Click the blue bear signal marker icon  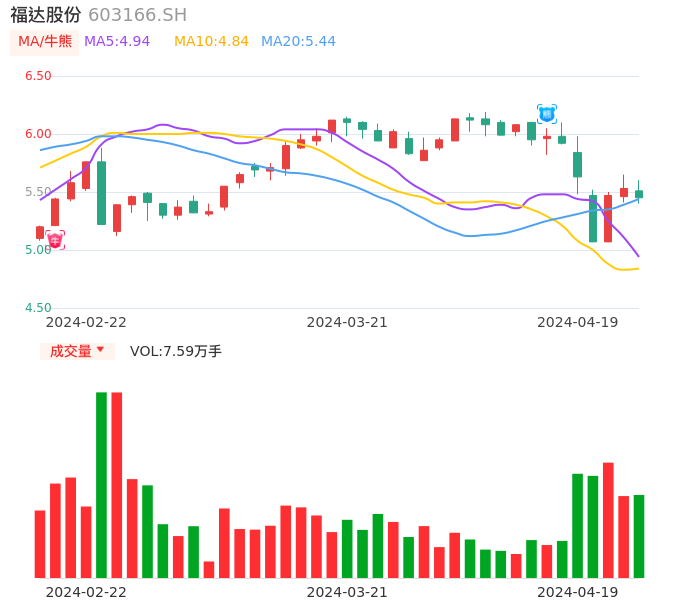tap(547, 114)
